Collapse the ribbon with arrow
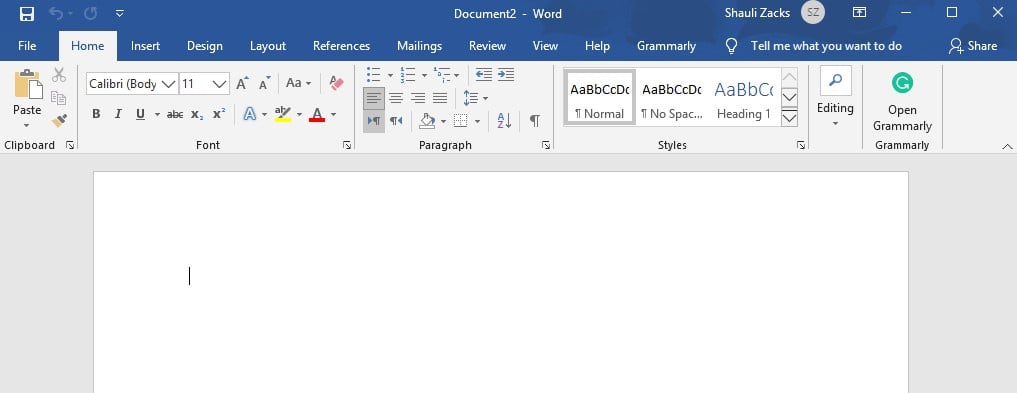This screenshot has width=1017, height=393. pyautogui.click(x=1007, y=147)
